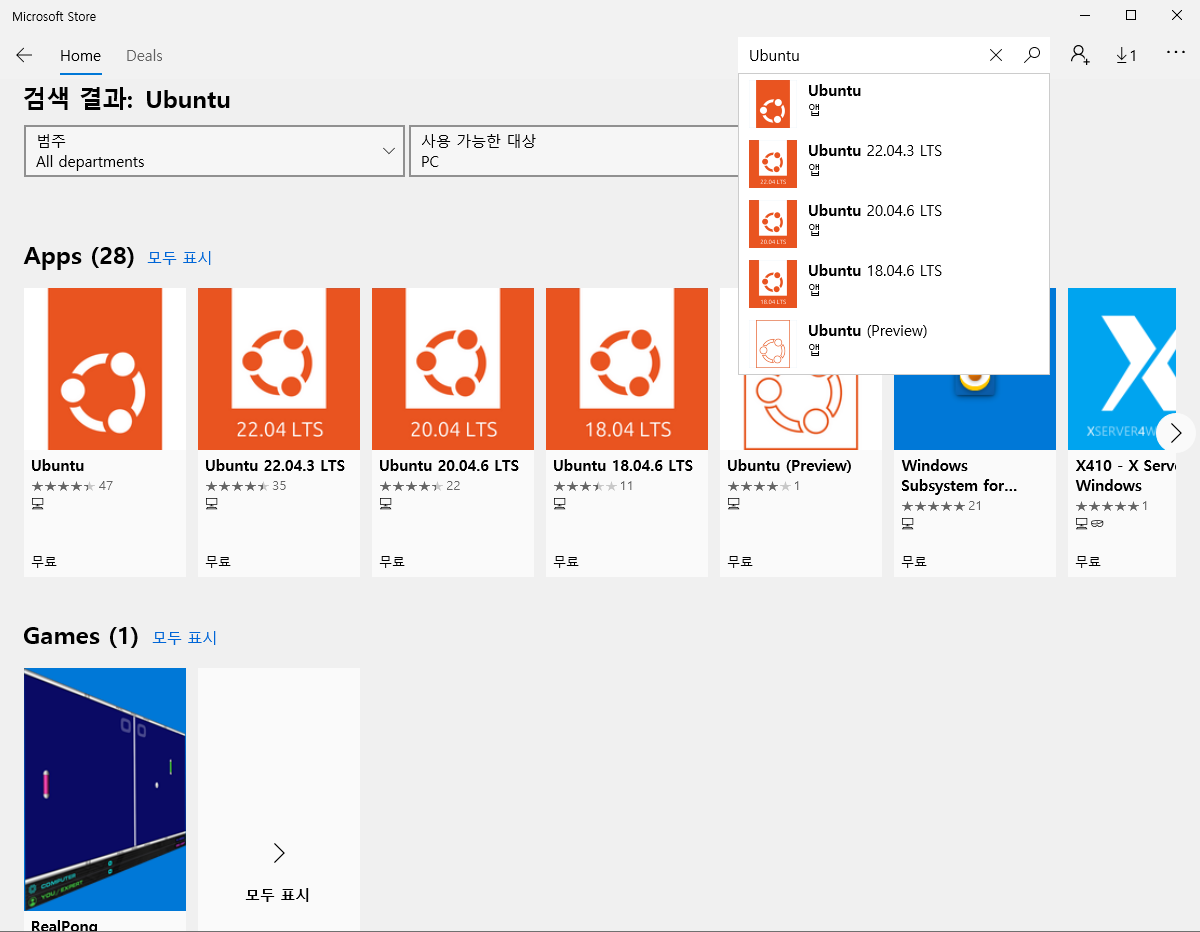Open the account sign-in icon
The image size is (1200, 932).
(x=1080, y=55)
